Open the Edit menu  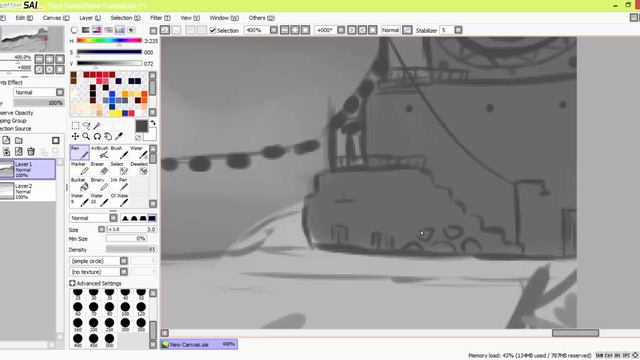coord(24,18)
